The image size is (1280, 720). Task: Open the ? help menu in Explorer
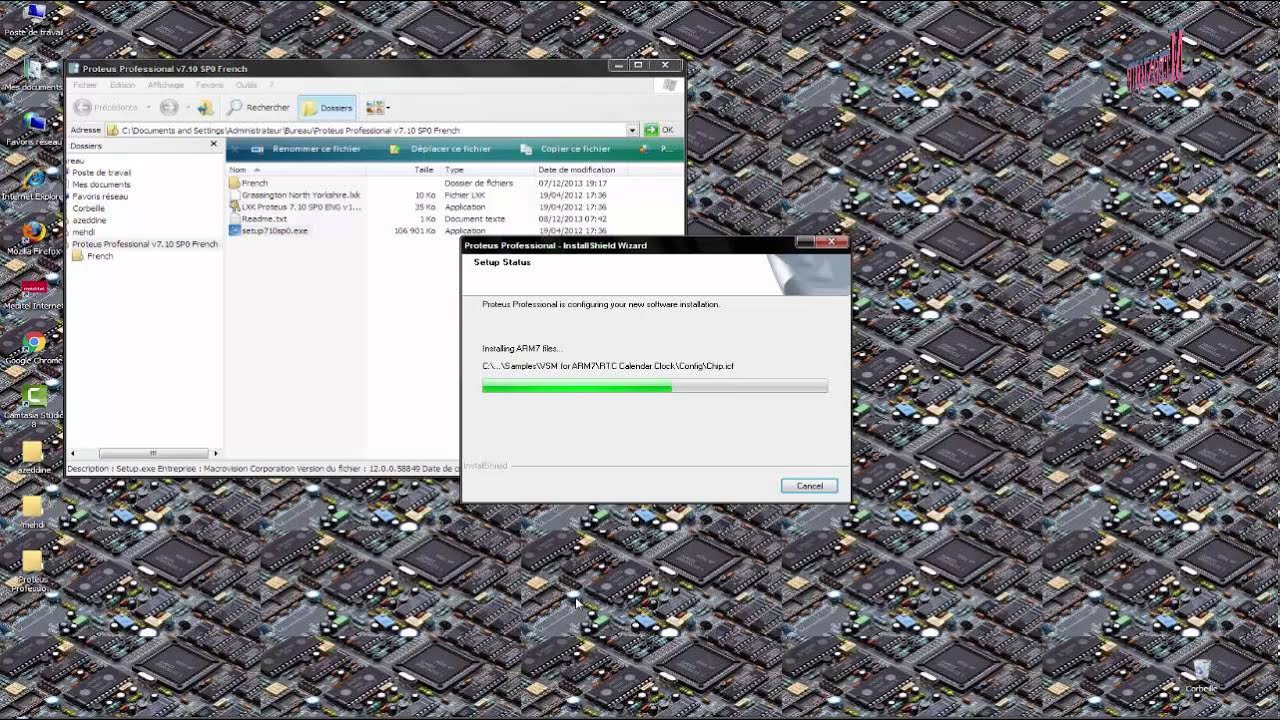pyautogui.click(x=271, y=85)
